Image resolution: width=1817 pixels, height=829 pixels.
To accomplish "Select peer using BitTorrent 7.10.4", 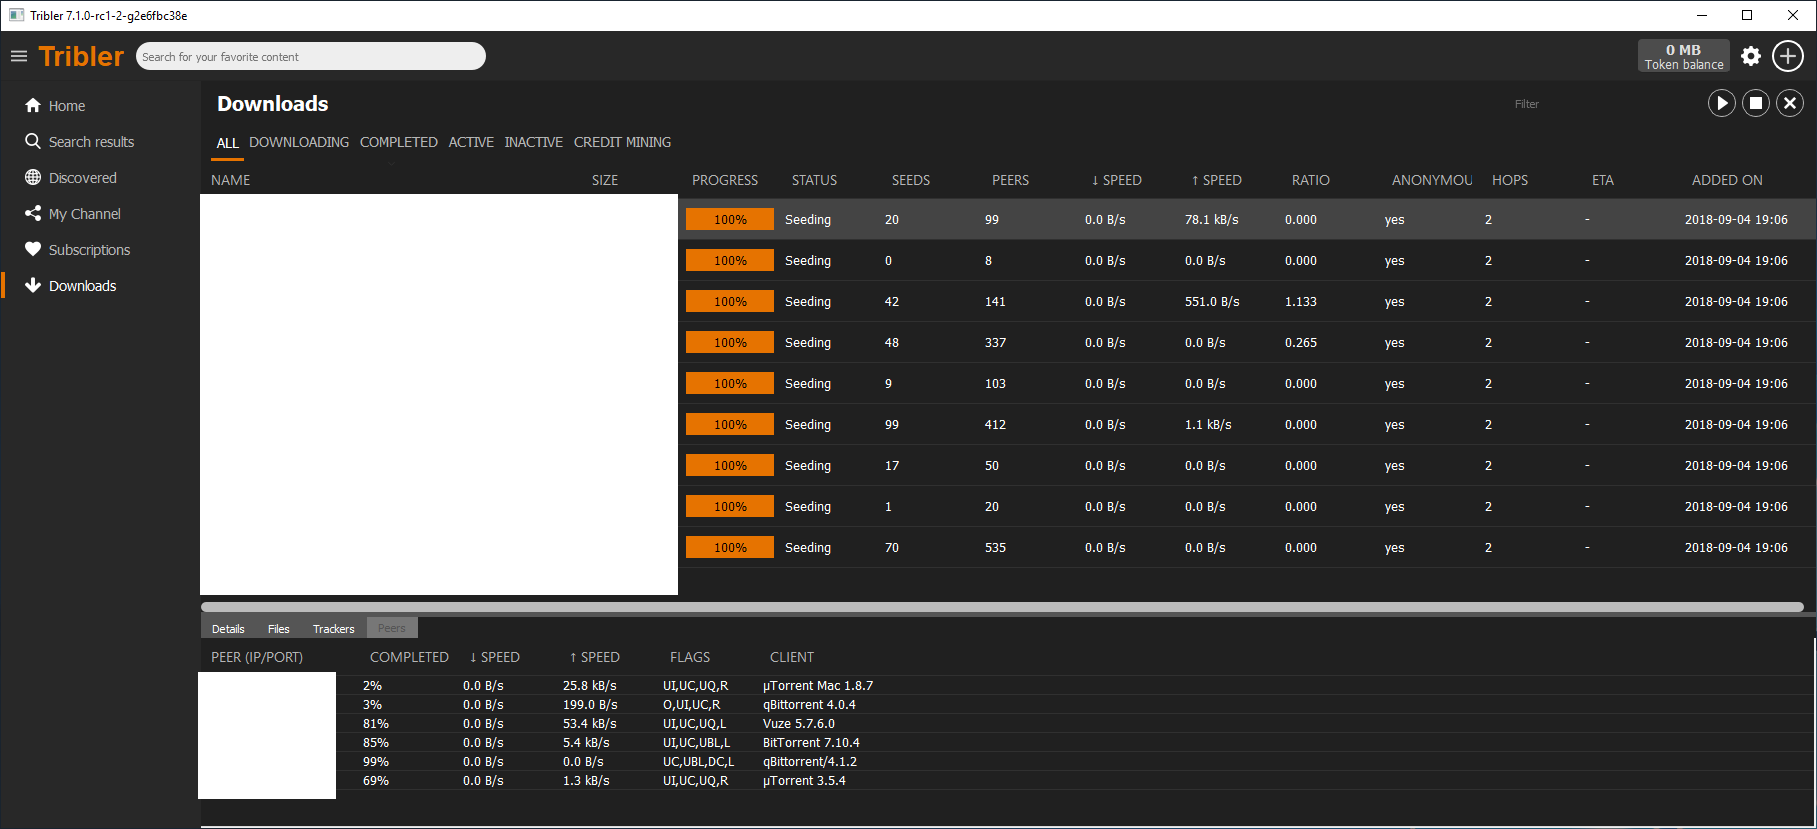I will [1008, 742].
